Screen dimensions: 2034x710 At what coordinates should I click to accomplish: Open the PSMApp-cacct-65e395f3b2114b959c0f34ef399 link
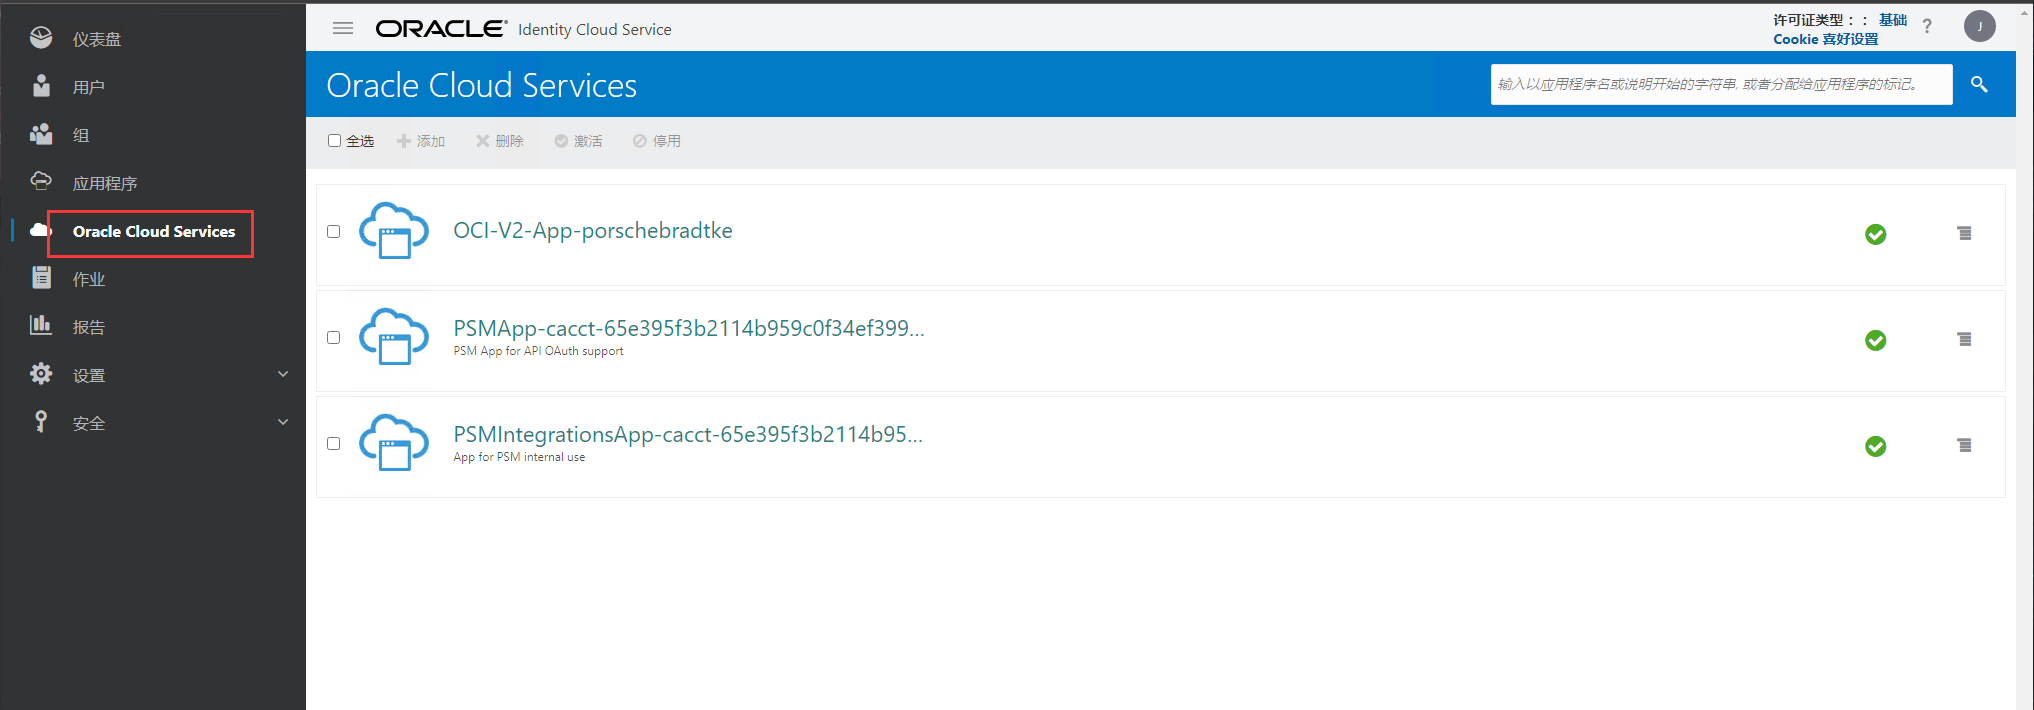click(x=689, y=328)
